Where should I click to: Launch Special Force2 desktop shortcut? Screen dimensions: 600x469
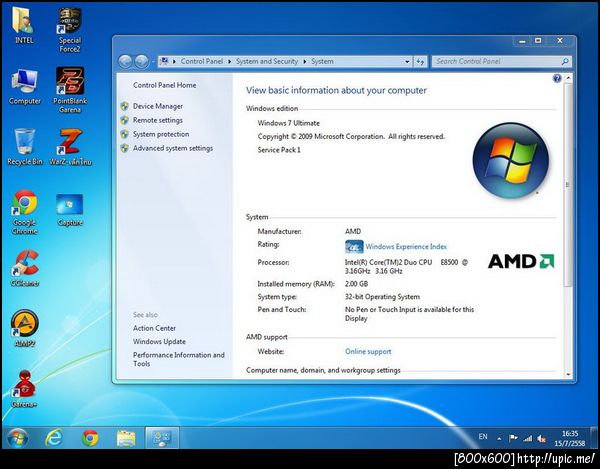point(70,29)
